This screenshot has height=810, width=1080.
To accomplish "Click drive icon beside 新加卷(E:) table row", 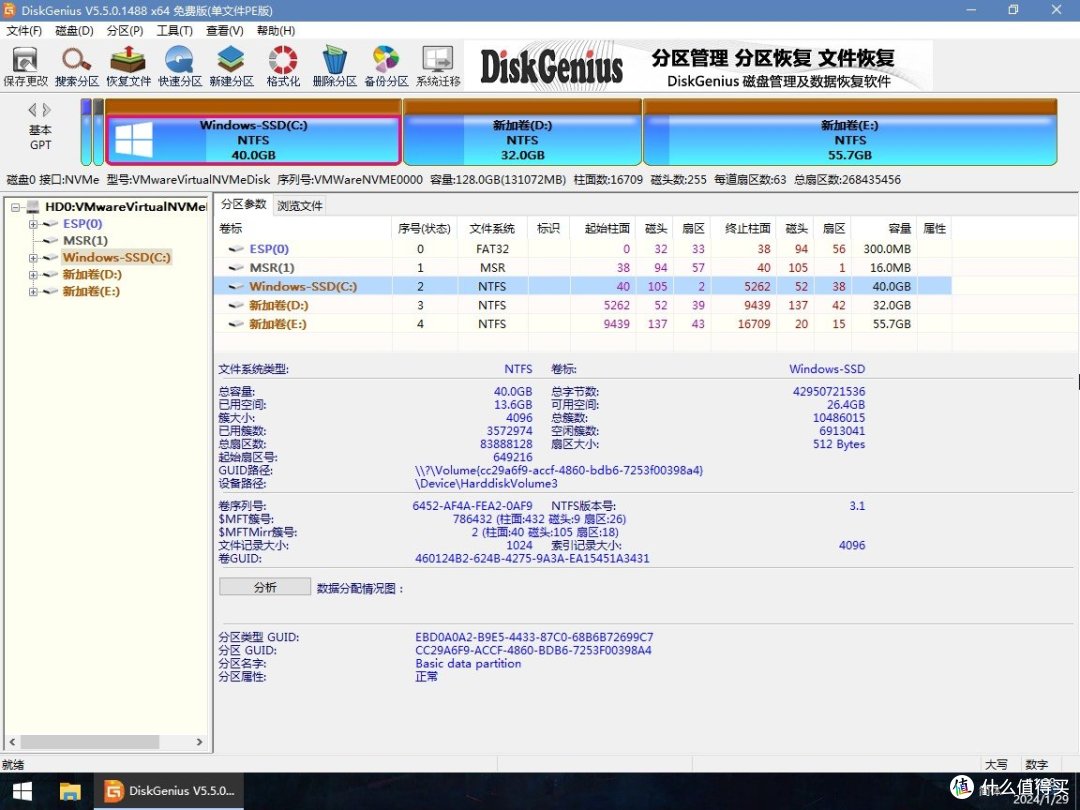I will (x=236, y=323).
